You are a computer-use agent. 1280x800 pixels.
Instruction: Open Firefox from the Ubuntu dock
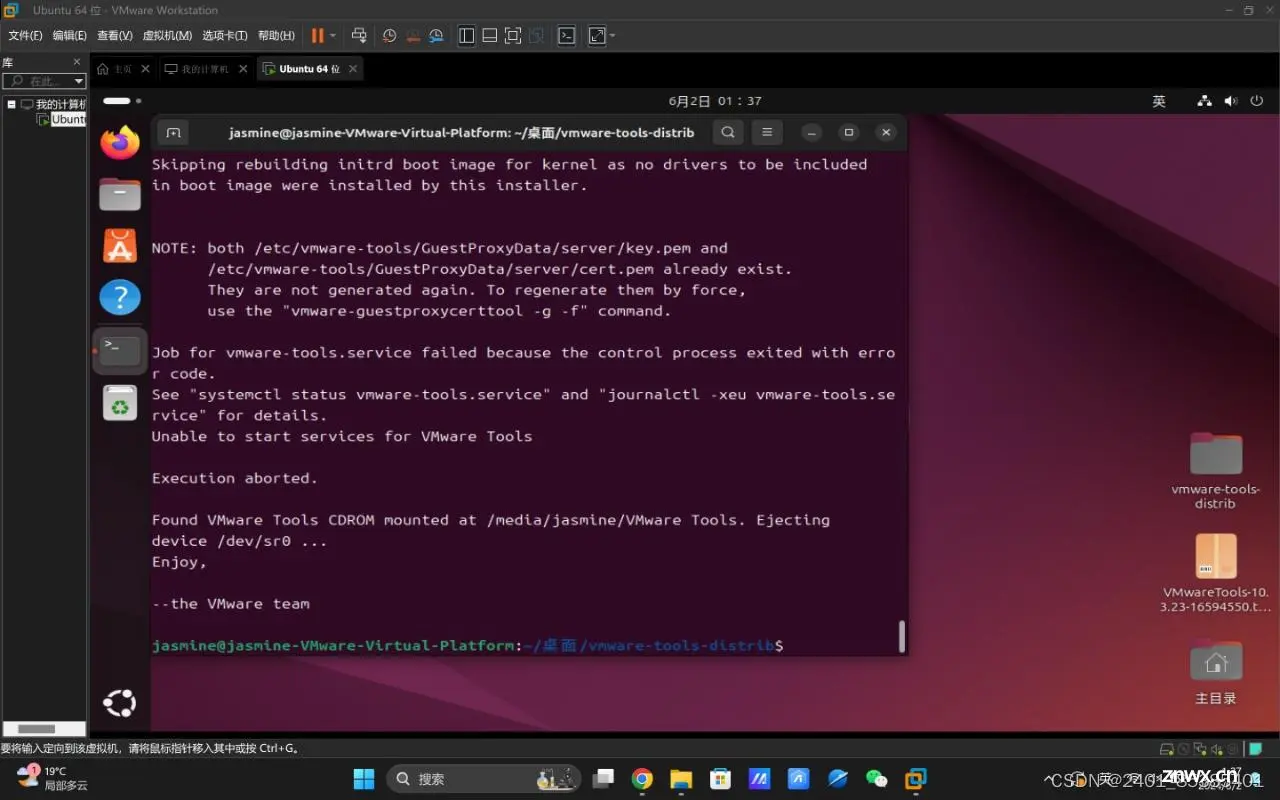[120, 142]
